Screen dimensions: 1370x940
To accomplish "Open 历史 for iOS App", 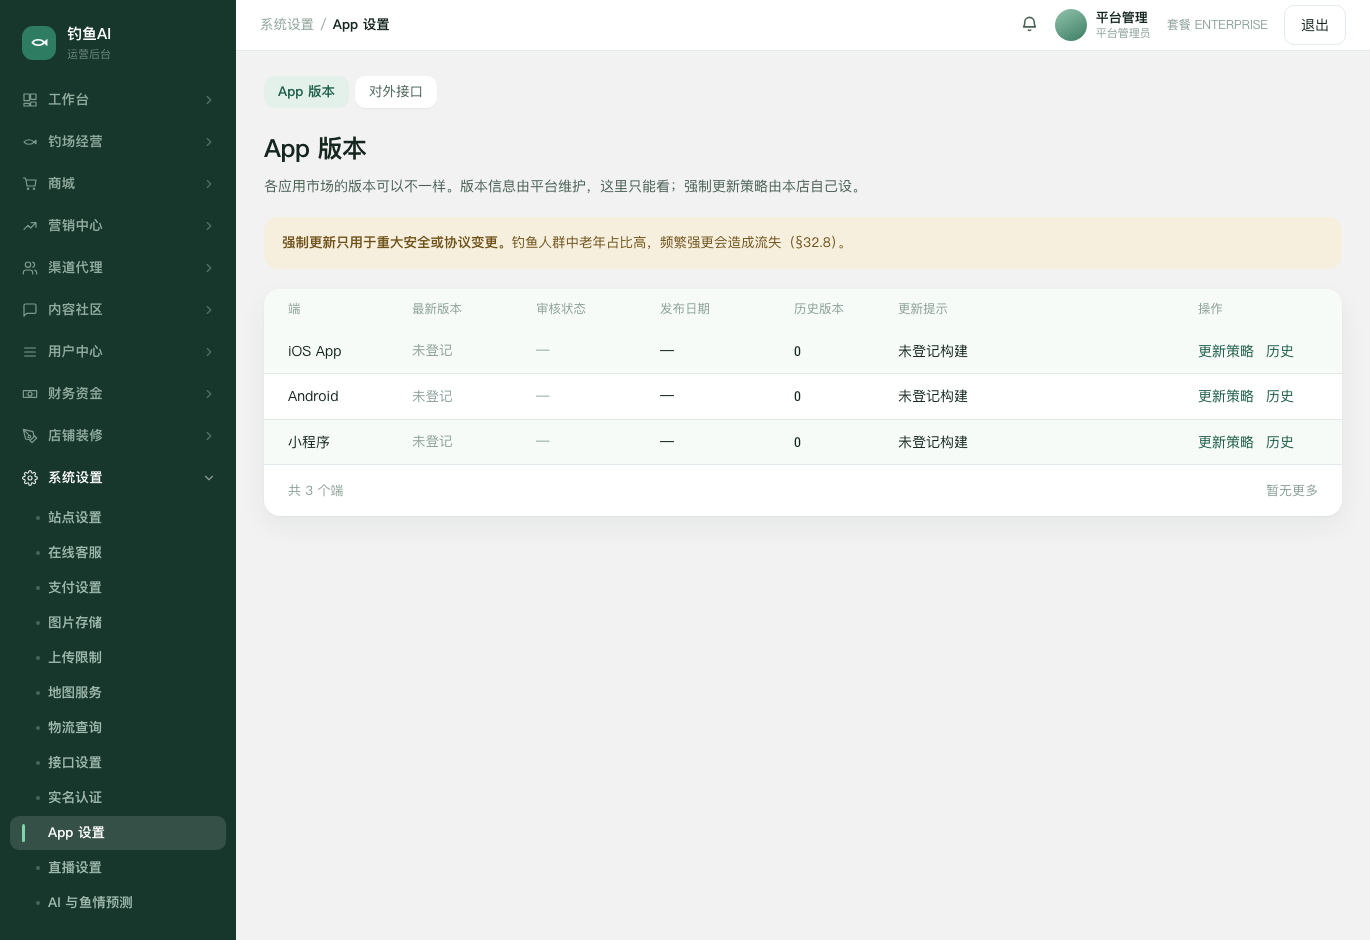I will tap(1280, 351).
